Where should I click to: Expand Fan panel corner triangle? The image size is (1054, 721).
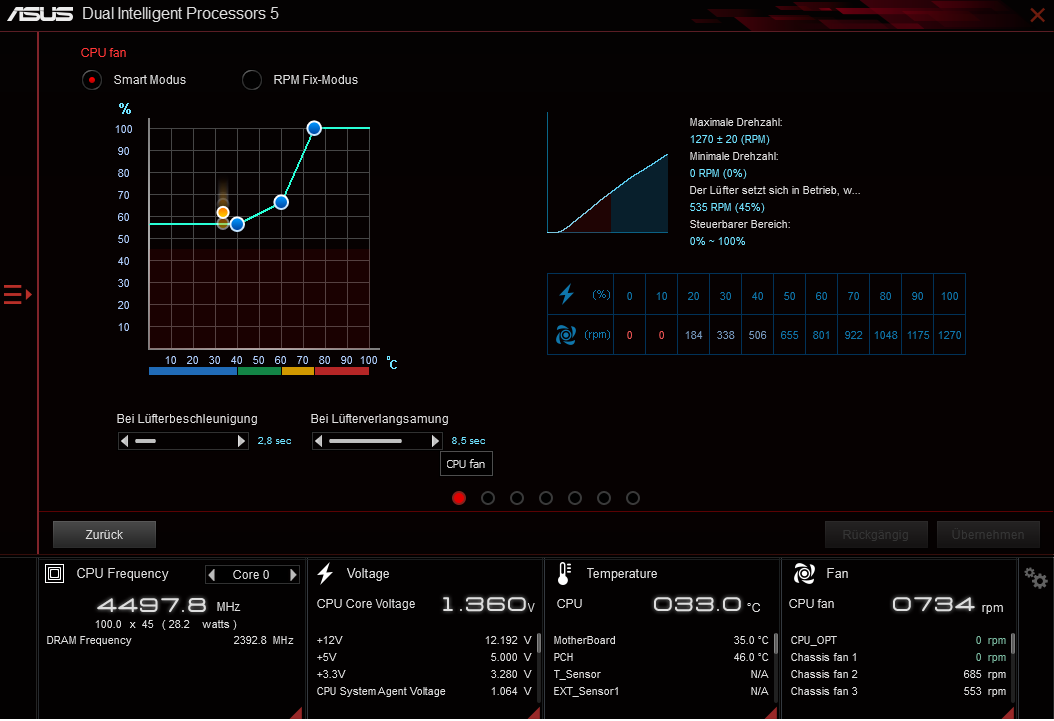(x=1008, y=713)
